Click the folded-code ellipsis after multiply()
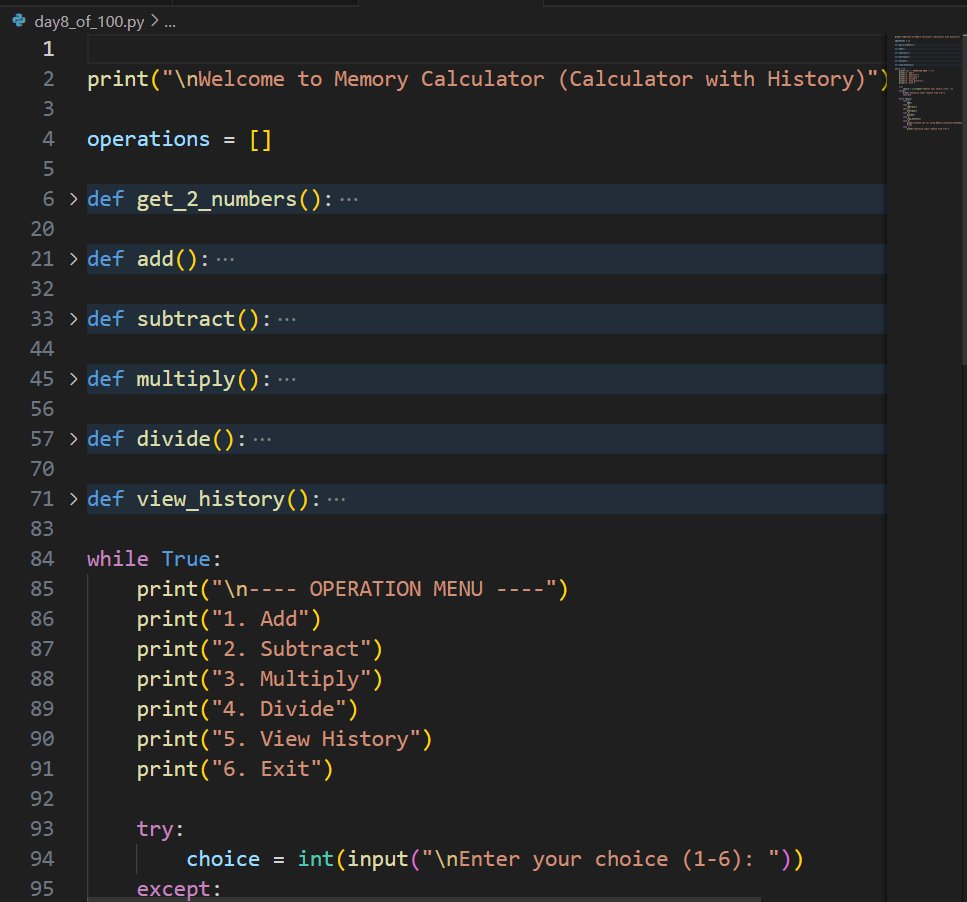The image size is (967, 902). point(287,379)
